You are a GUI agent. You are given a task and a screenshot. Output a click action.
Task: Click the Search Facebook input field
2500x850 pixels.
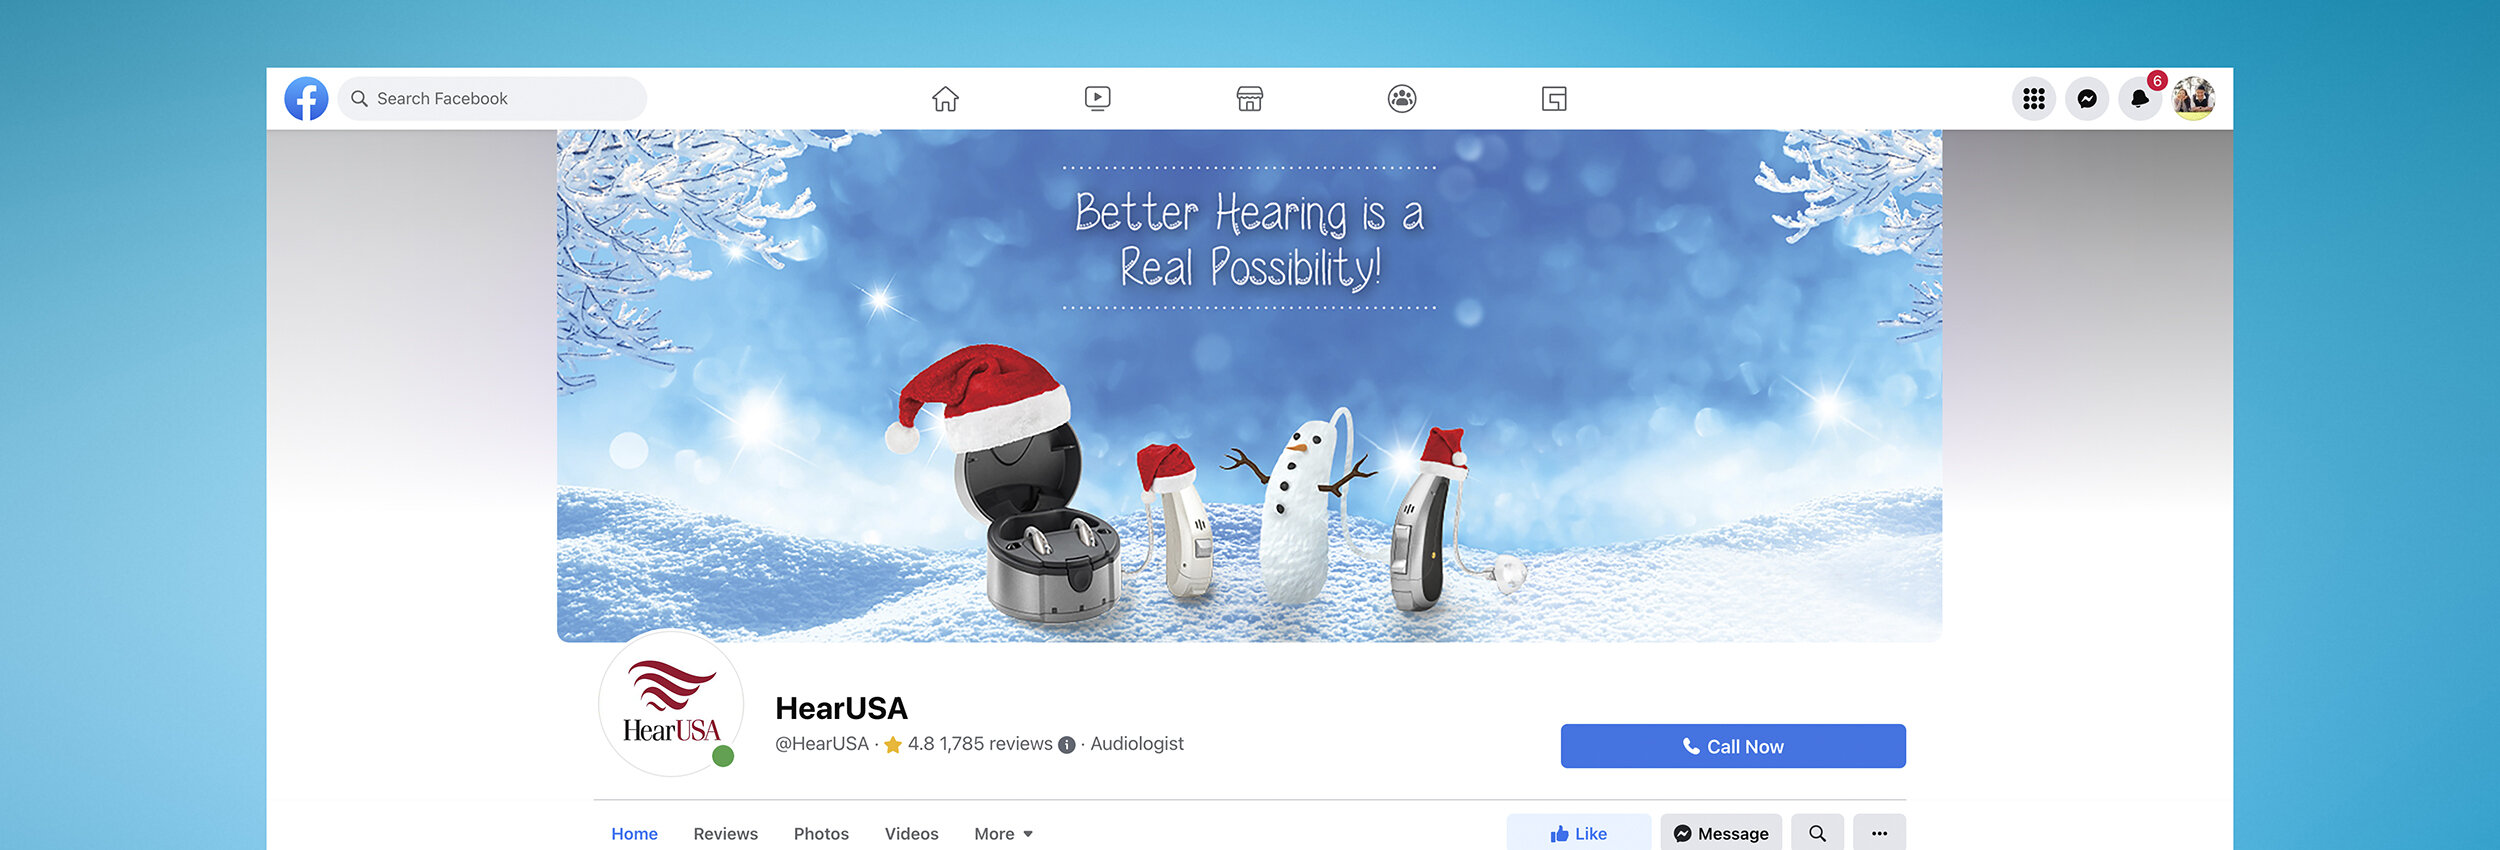coord(492,99)
